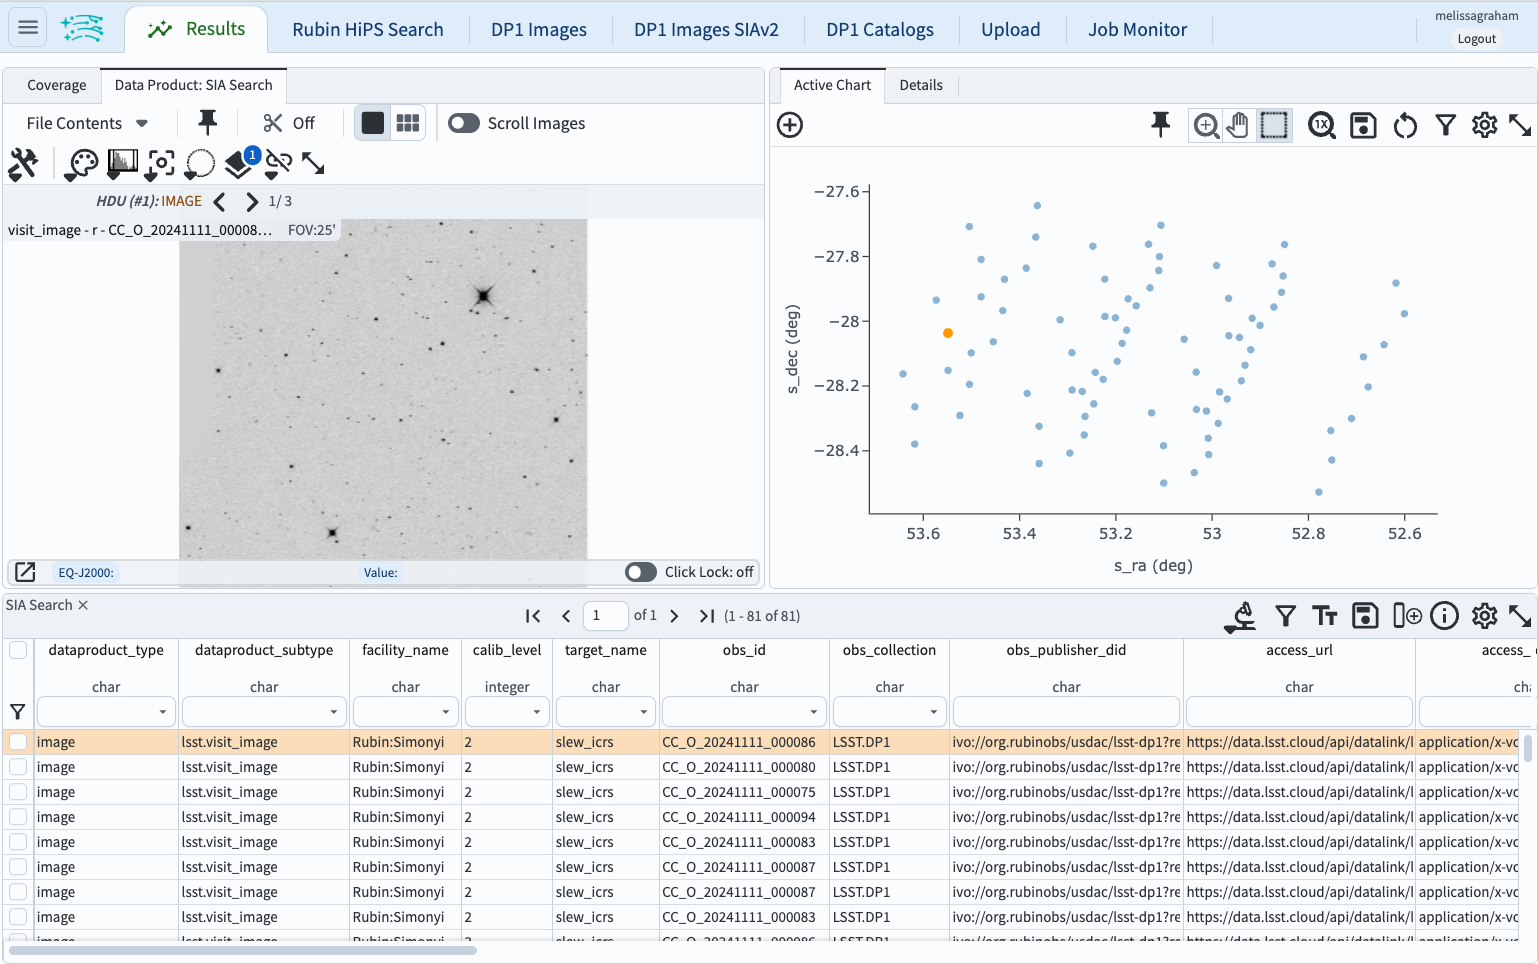Viewport: 1538px width, 964px height.
Task: Open the Coverage tab
Action: point(56,85)
